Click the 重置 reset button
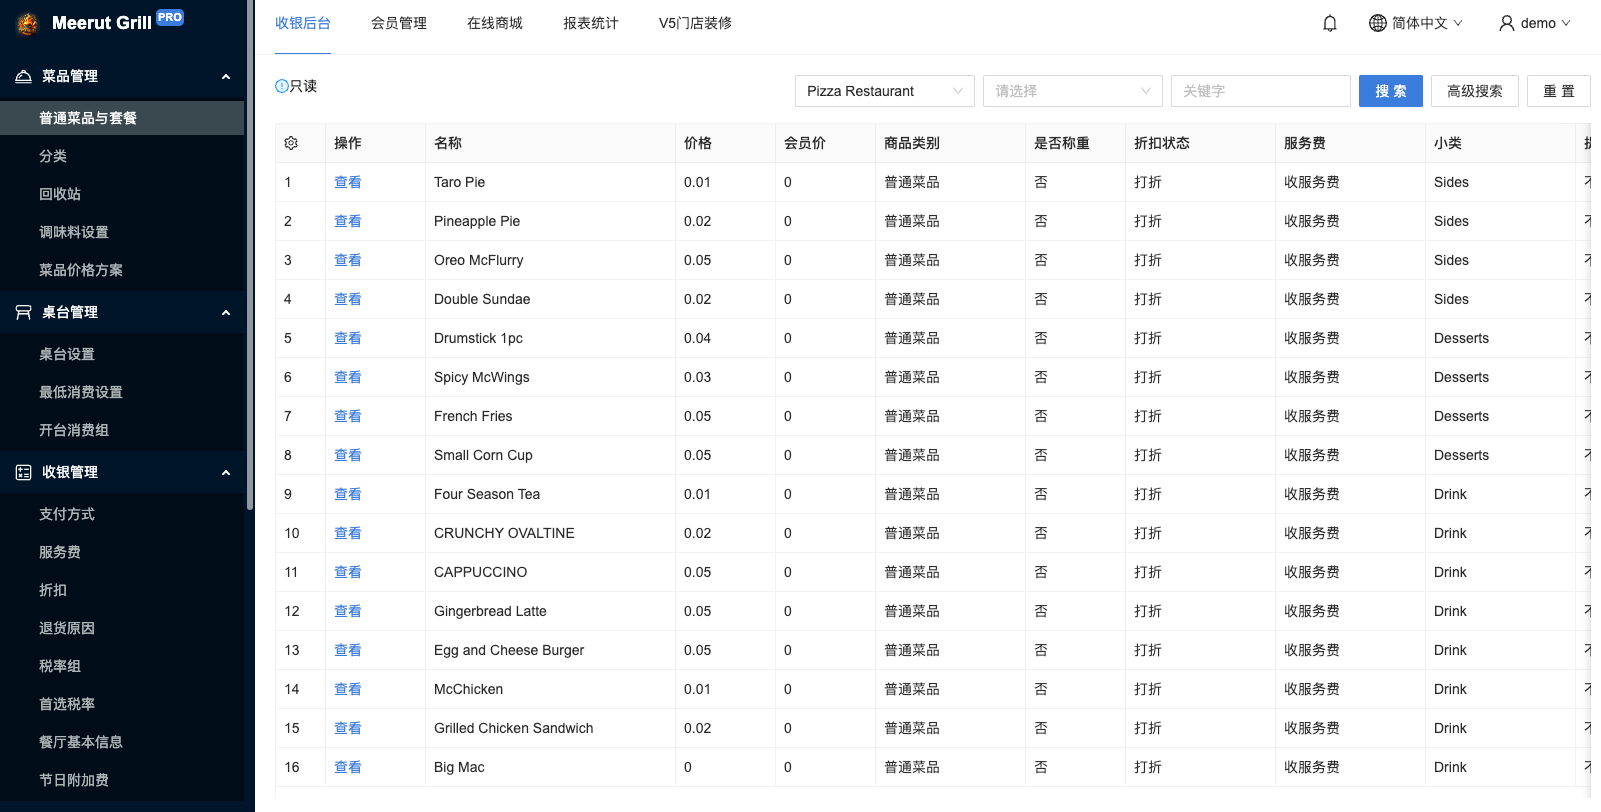Viewport: 1601px width, 812px height. [1559, 91]
